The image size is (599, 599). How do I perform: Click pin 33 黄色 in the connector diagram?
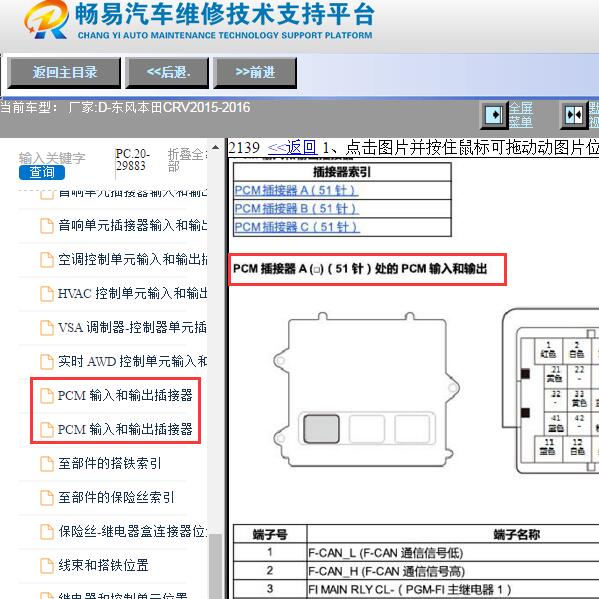point(579,399)
